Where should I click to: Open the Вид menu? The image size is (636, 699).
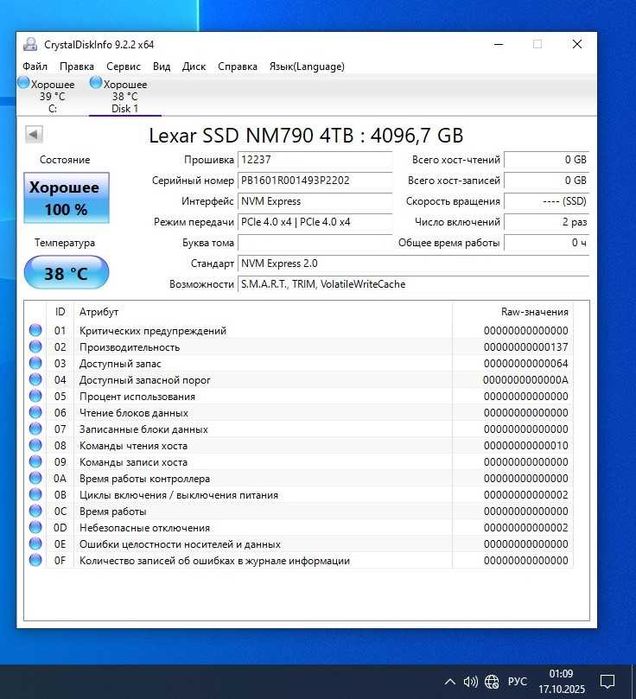(161, 66)
